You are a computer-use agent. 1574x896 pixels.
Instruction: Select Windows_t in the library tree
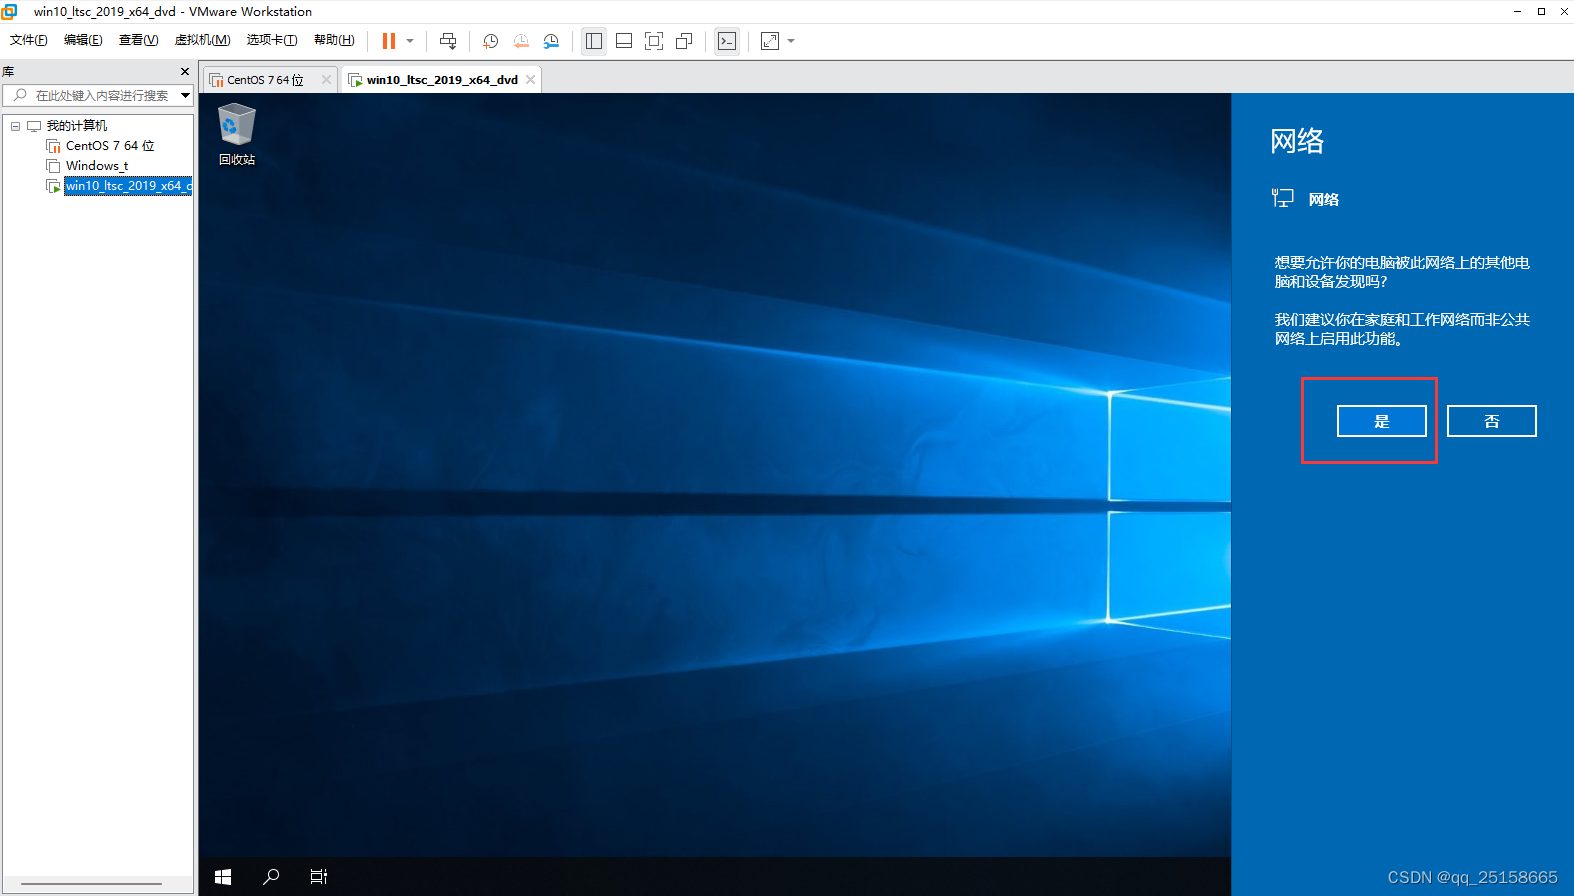pos(97,166)
